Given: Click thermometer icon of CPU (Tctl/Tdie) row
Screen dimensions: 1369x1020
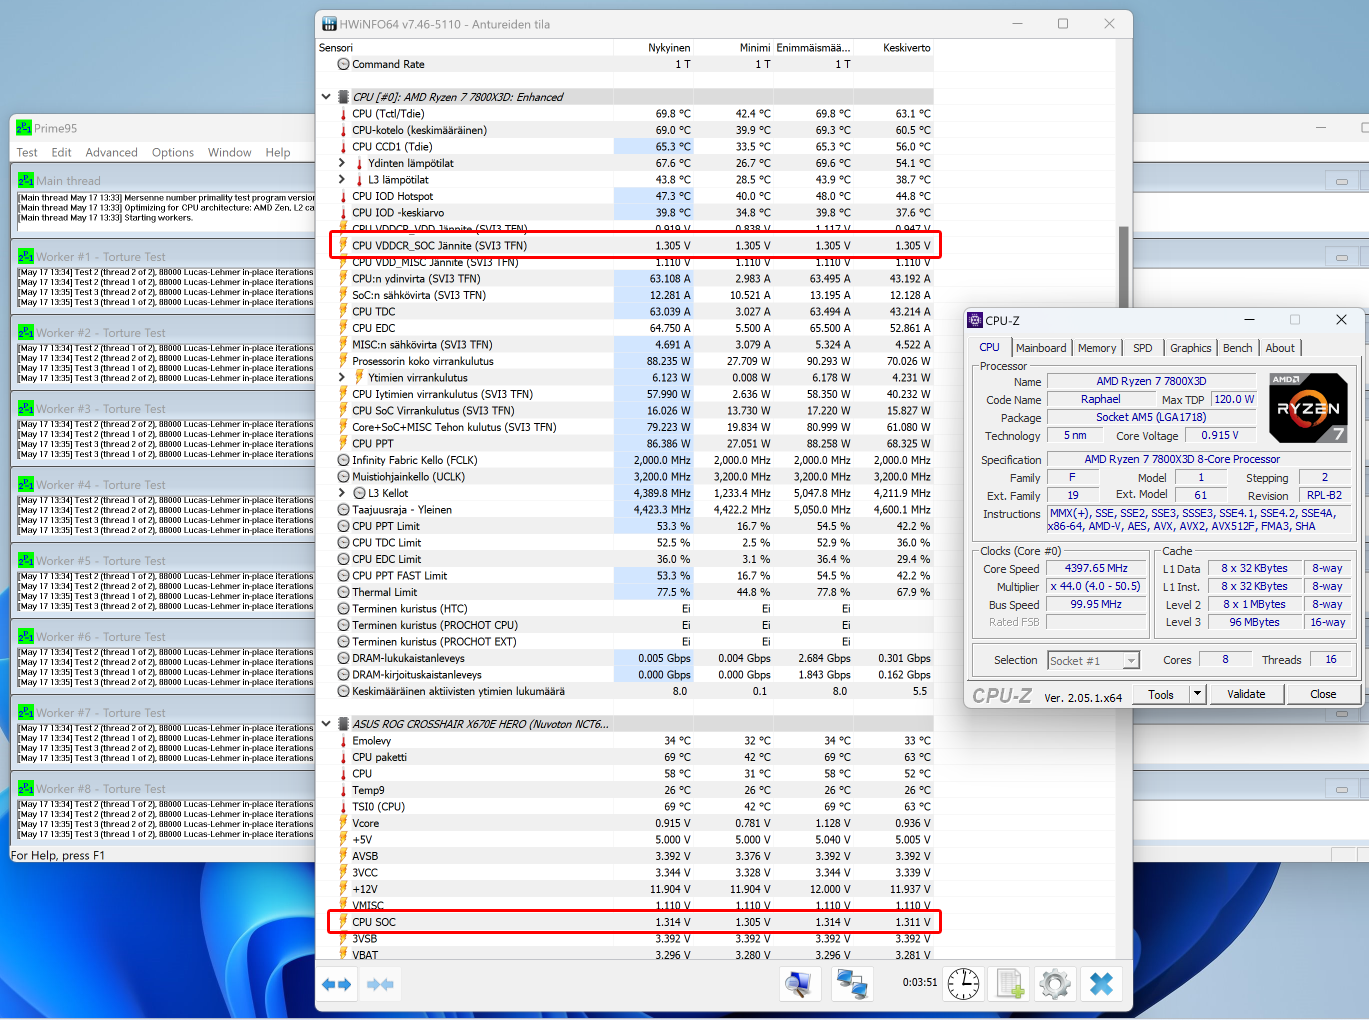Looking at the screenshot, I should [343, 114].
